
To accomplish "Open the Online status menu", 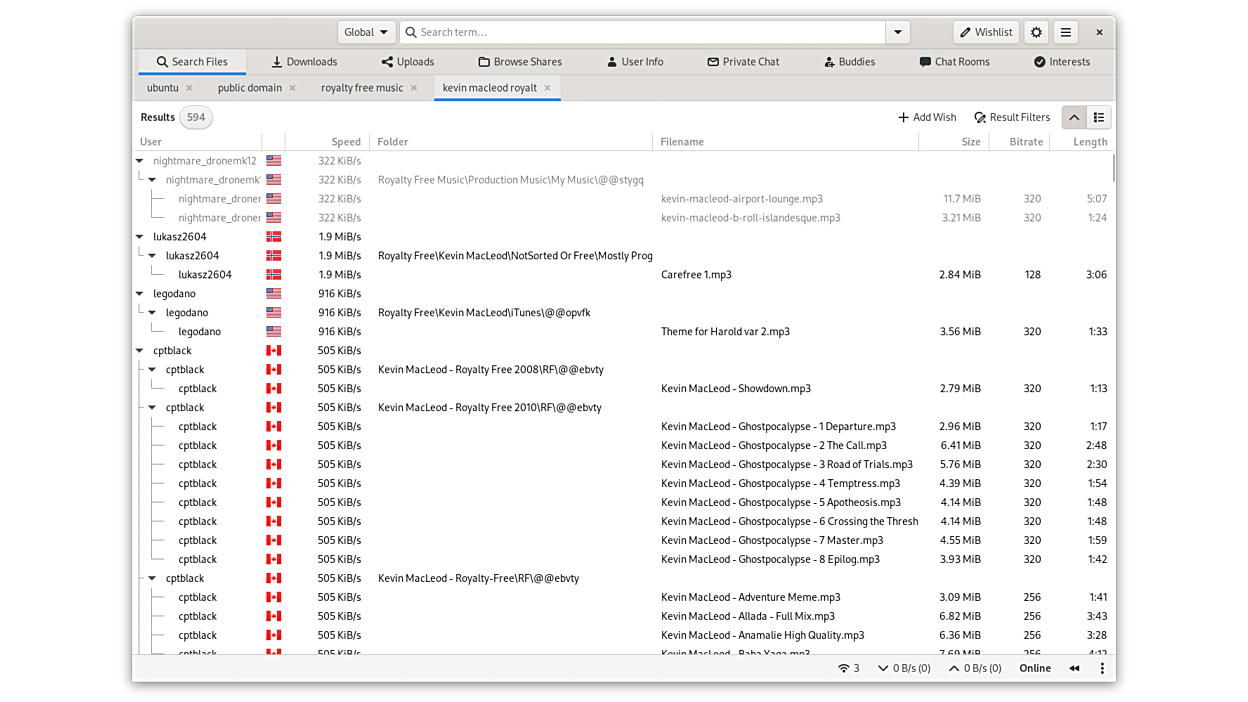I will point(1035,668).
